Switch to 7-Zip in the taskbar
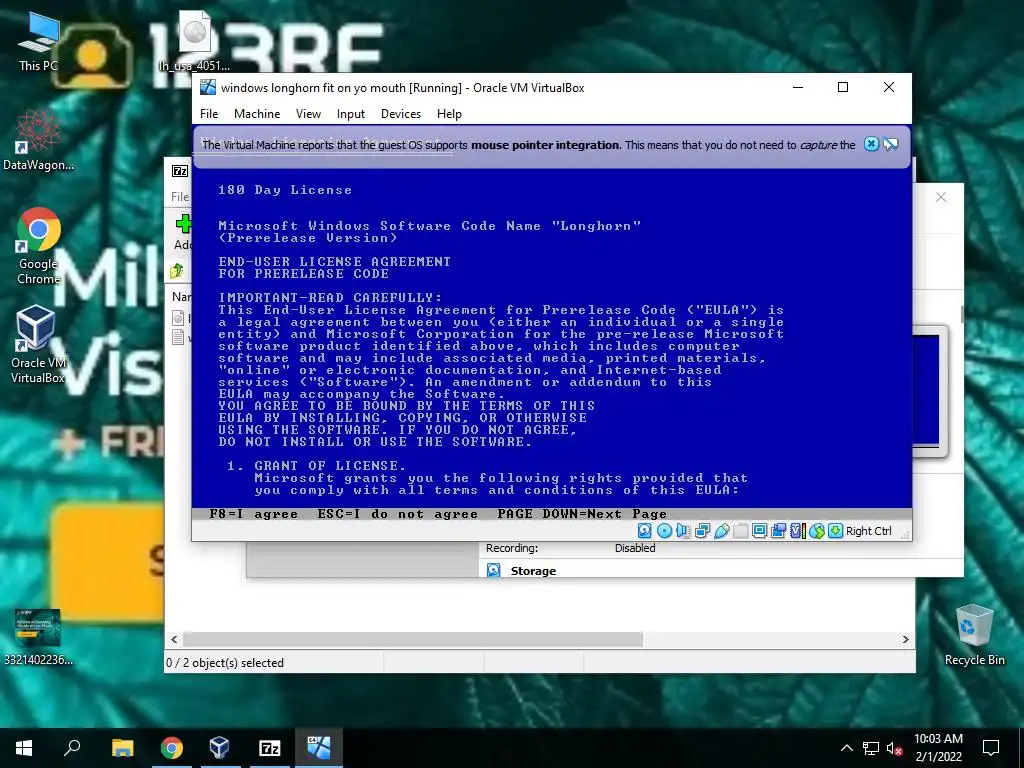 269,748
